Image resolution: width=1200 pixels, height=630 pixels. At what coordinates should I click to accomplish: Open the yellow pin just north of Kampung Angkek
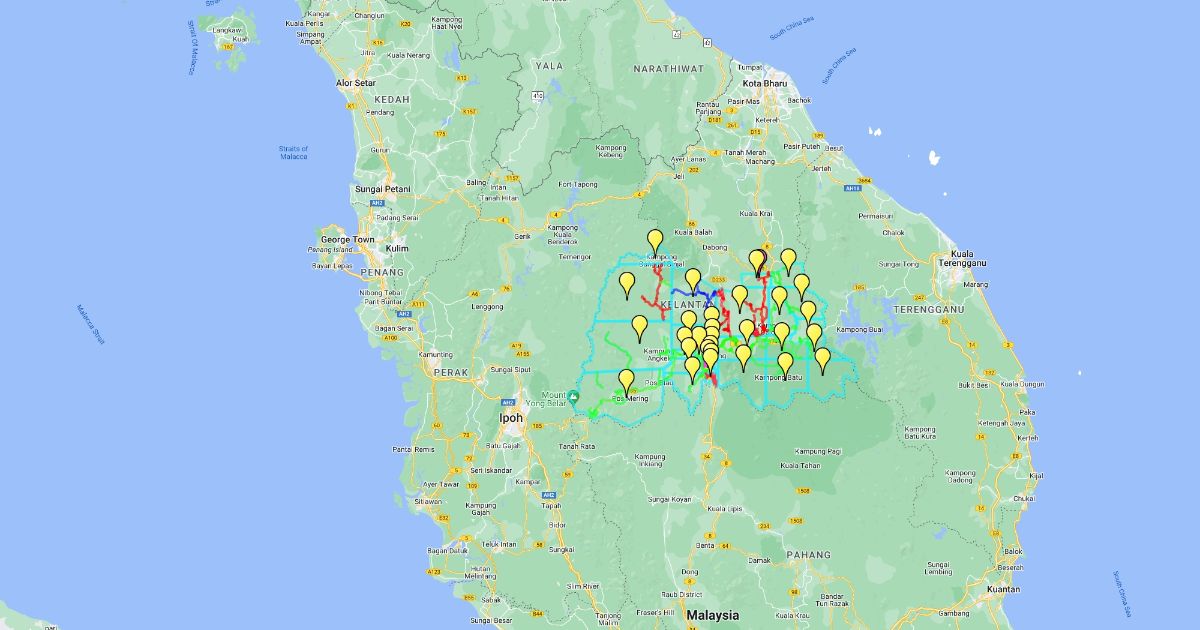[640, 326]
